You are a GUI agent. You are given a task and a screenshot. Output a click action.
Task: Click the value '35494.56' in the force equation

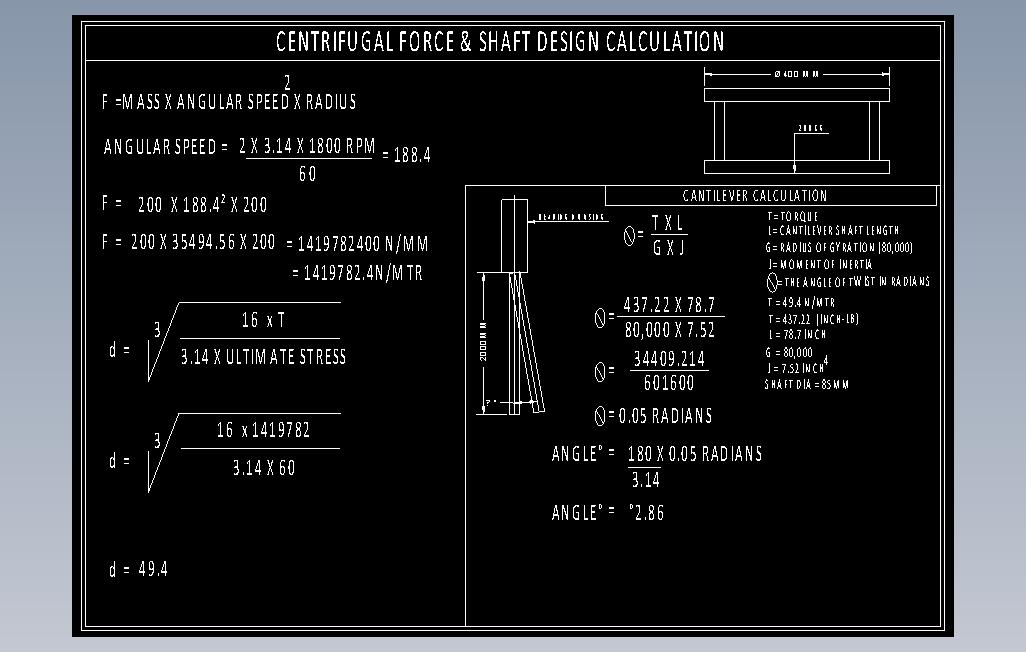click(x=203, y=242)
